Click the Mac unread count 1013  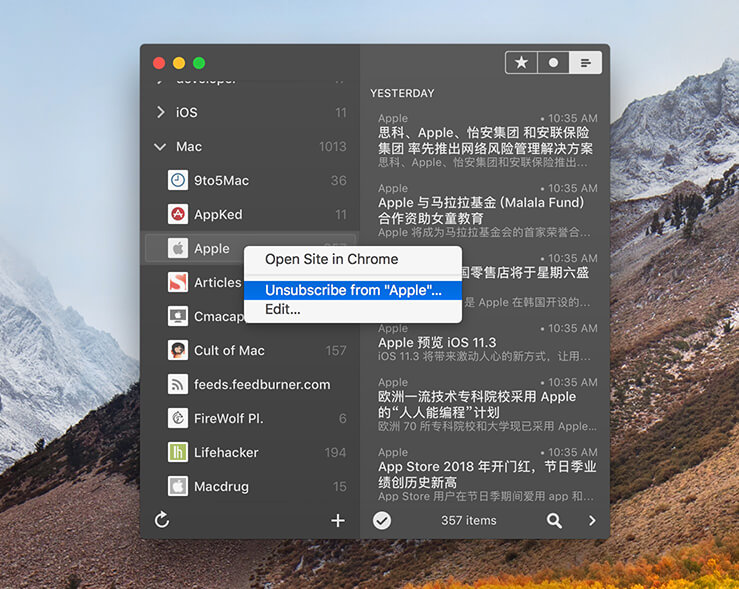pos(333,147)
